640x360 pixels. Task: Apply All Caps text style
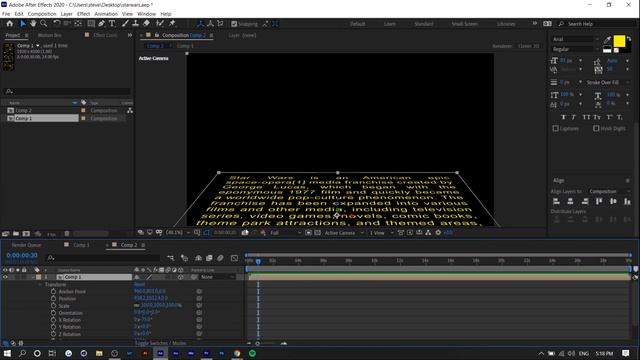click(586, 117)
